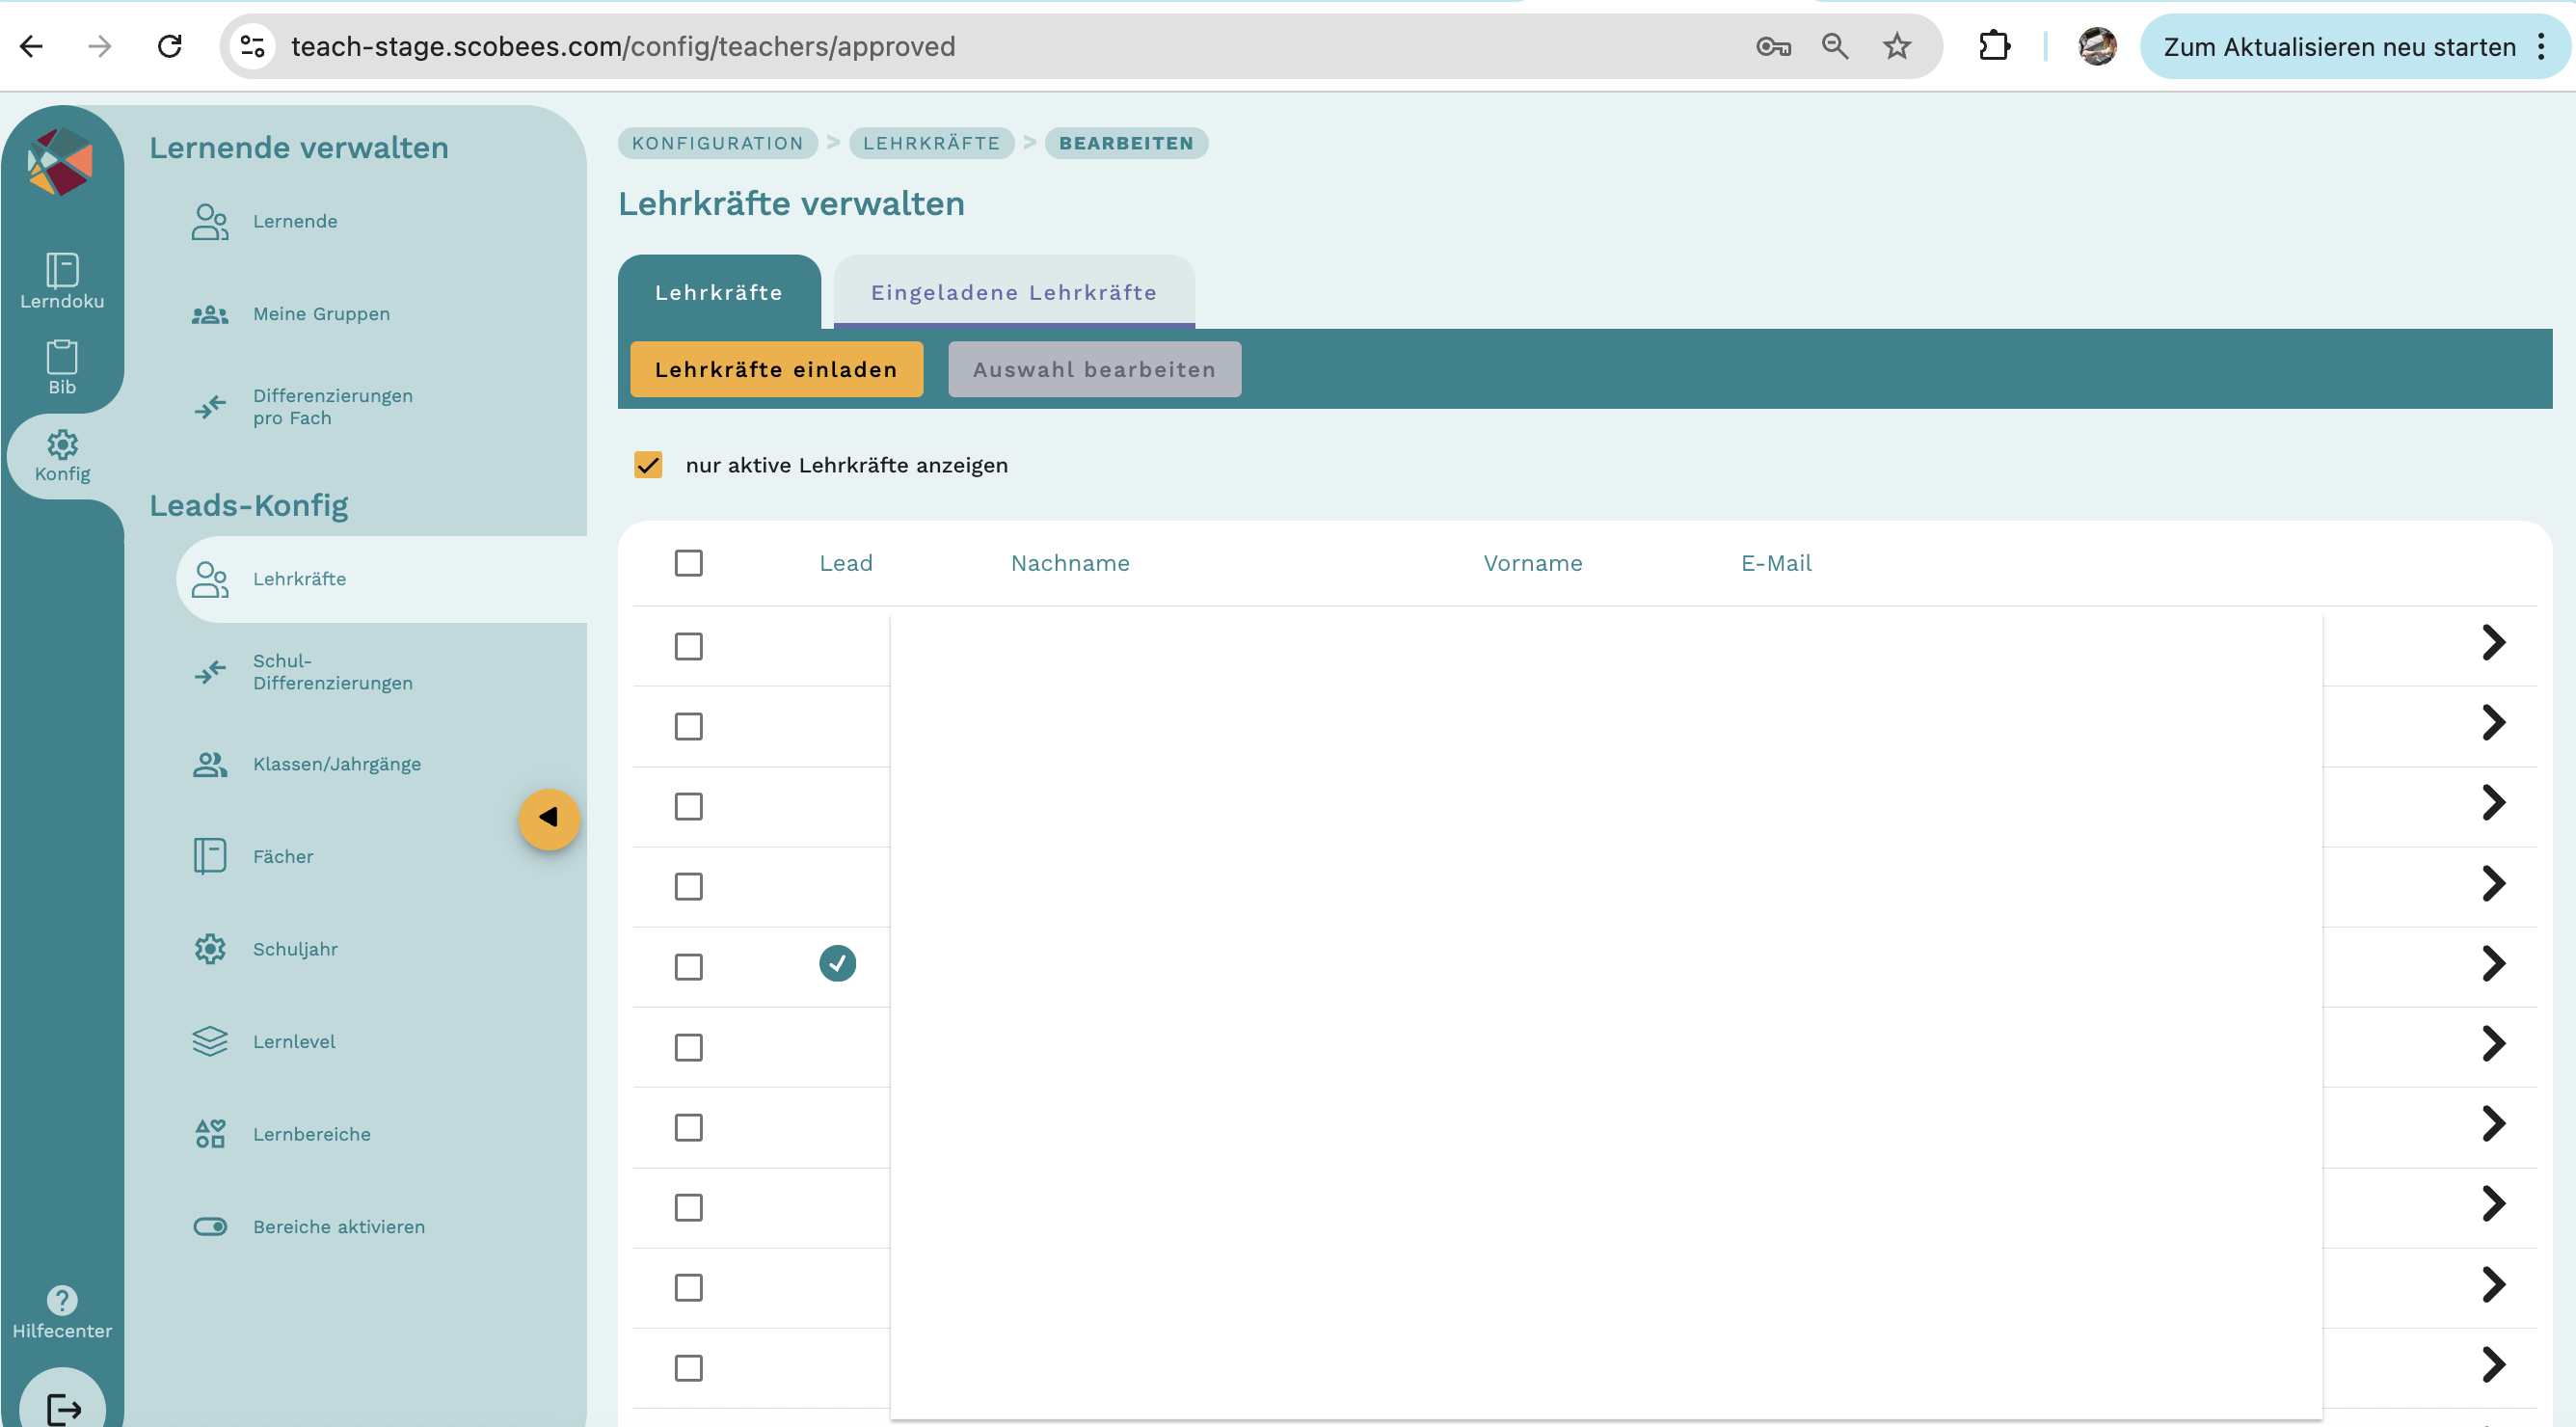
Task: Click the LEHRKRÄFTE breadcrumb link
Action: click(931, 143)
